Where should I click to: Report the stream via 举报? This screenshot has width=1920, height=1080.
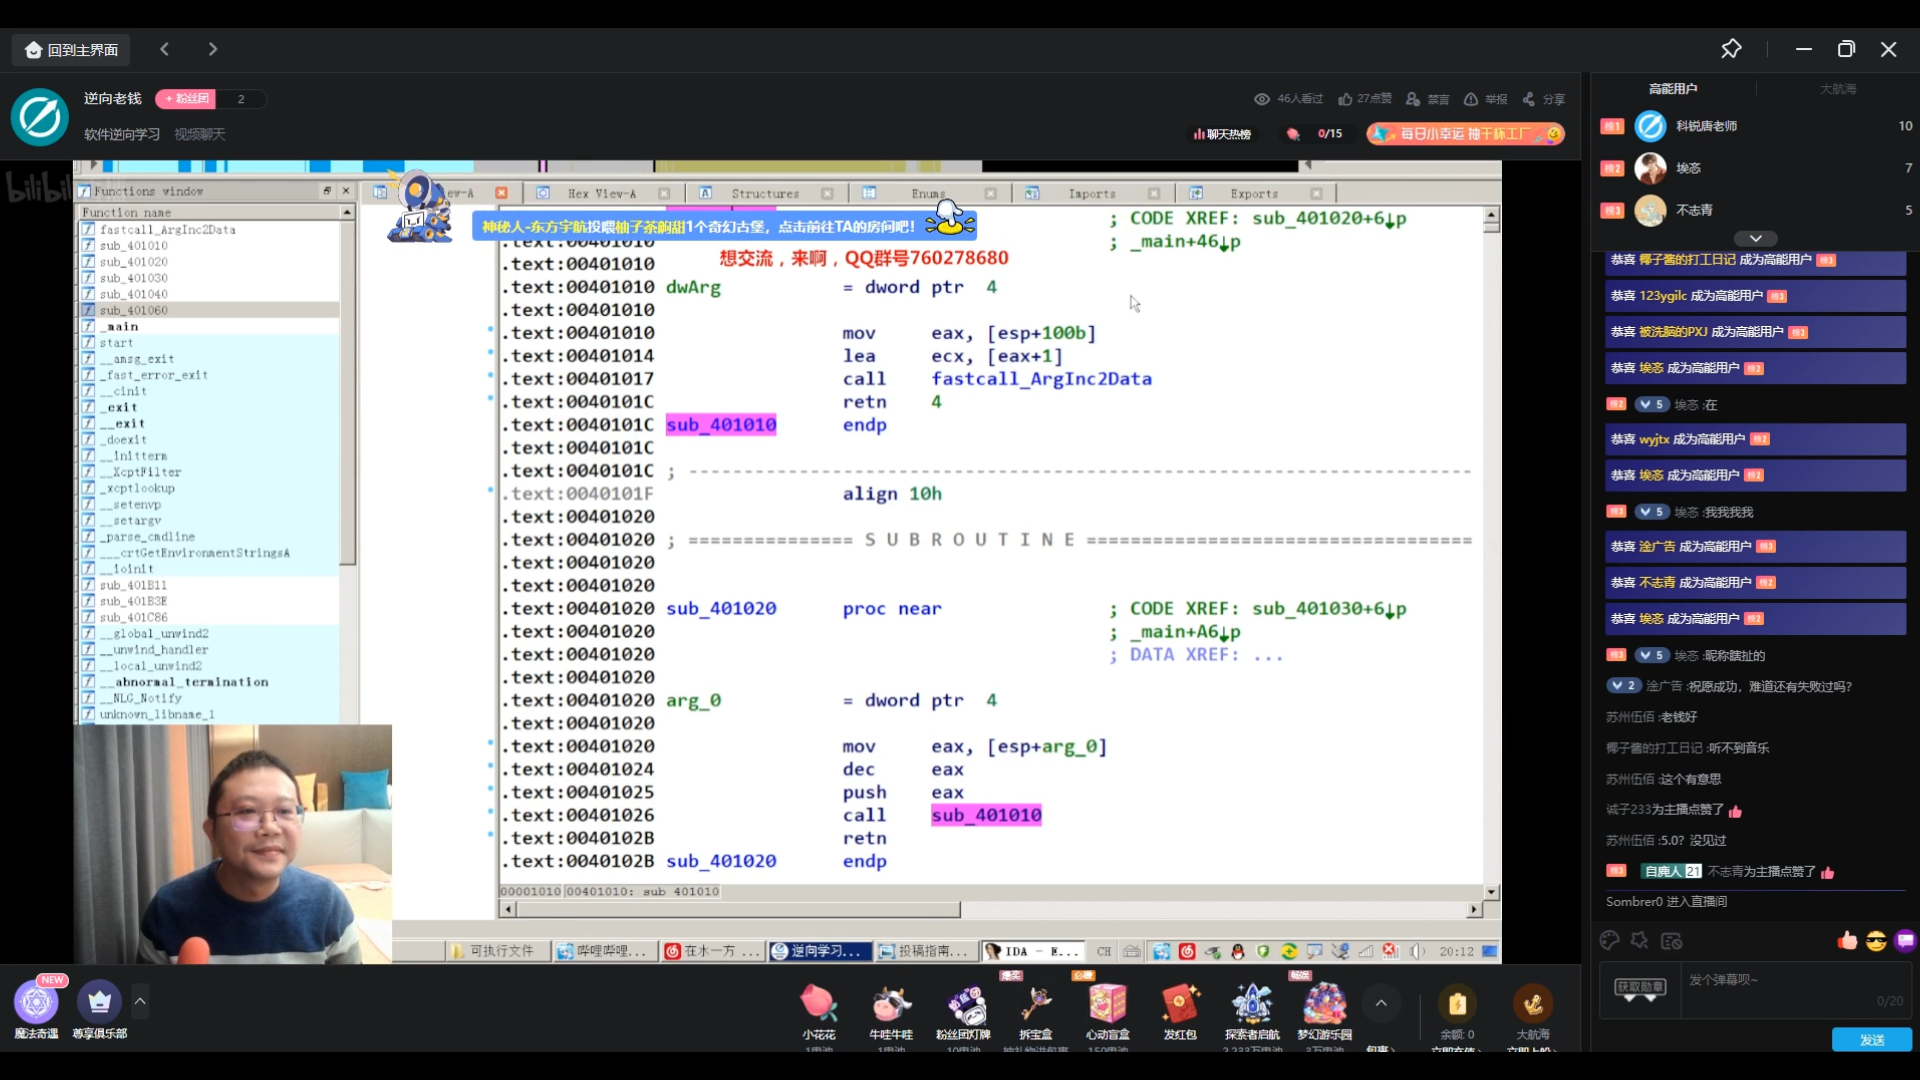1485,99
